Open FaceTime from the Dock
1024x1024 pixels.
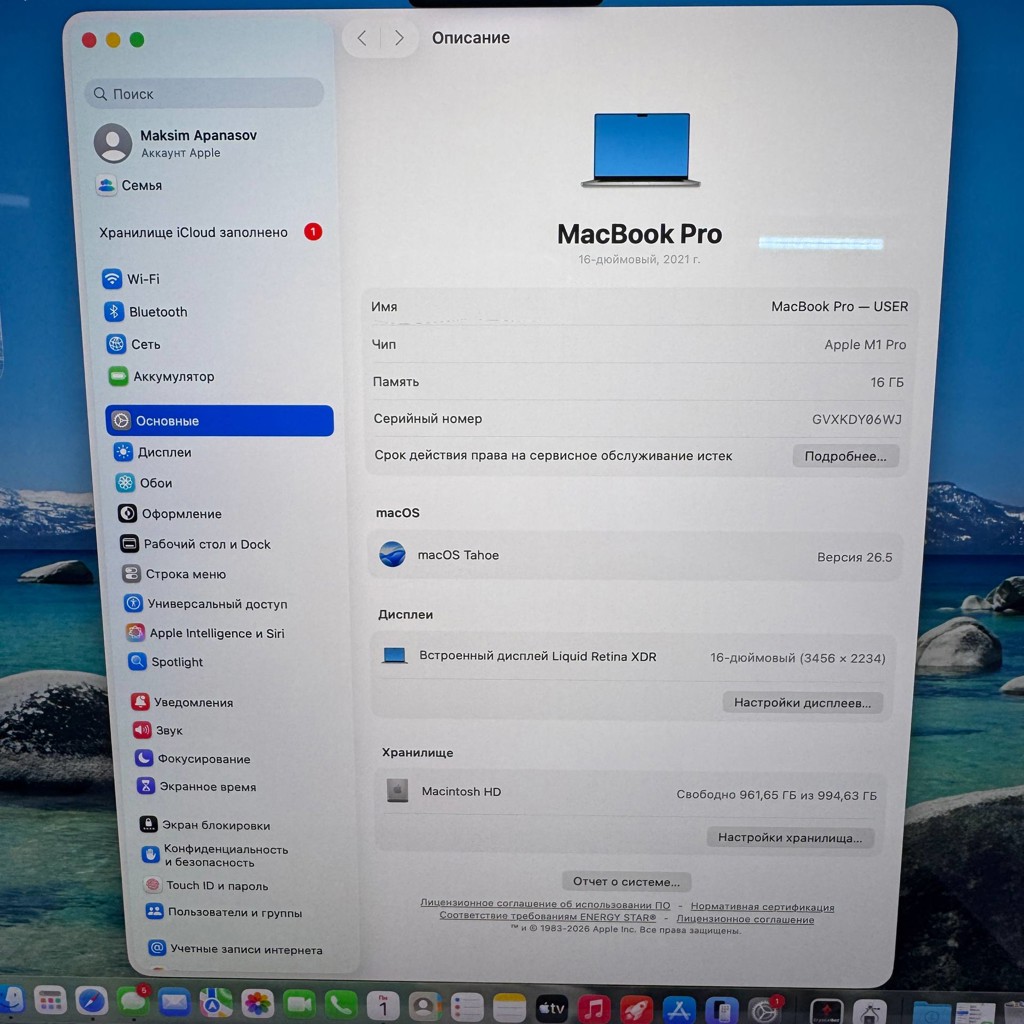coord(298,1004)
